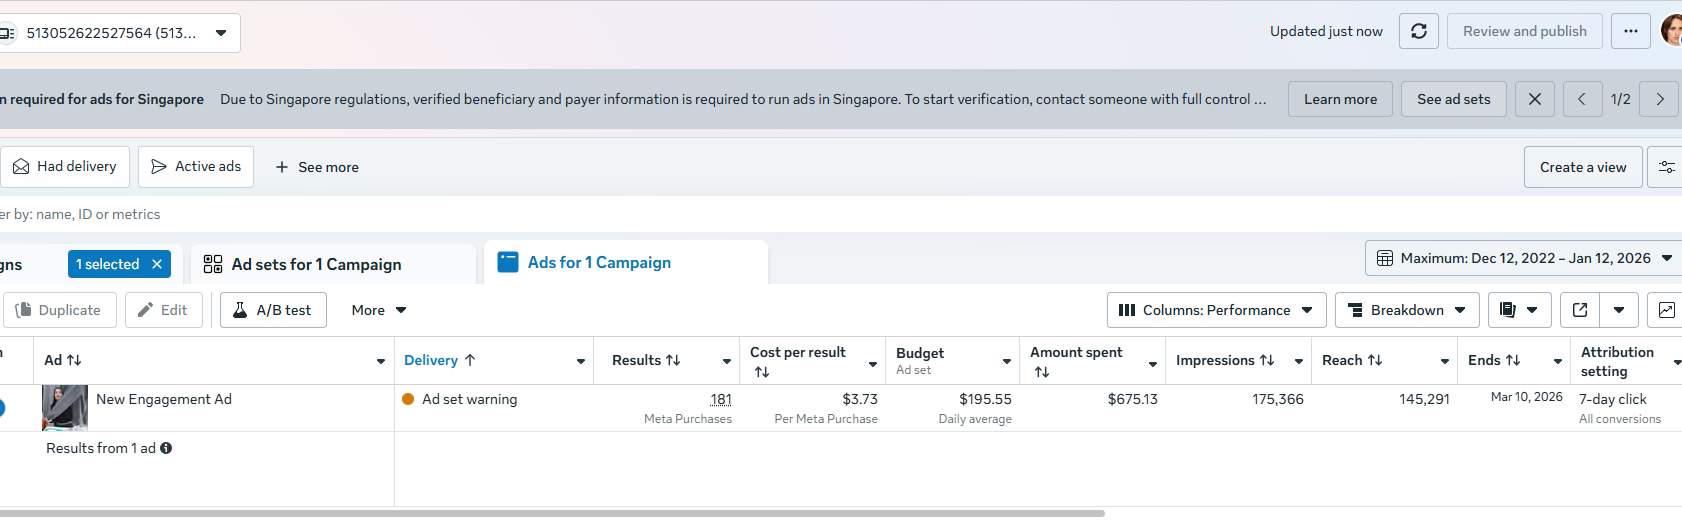Screen dimensions: 1682x526
Task: Toggle the Had delivery filter
Action: tap(65, 167)
